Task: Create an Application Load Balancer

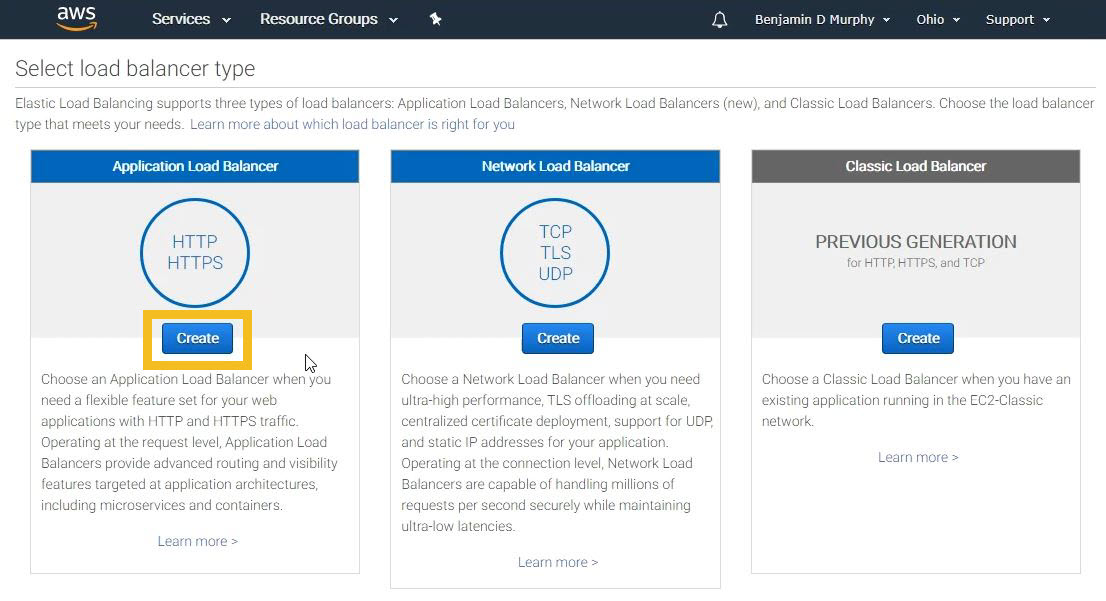Action: click(198, 339)
